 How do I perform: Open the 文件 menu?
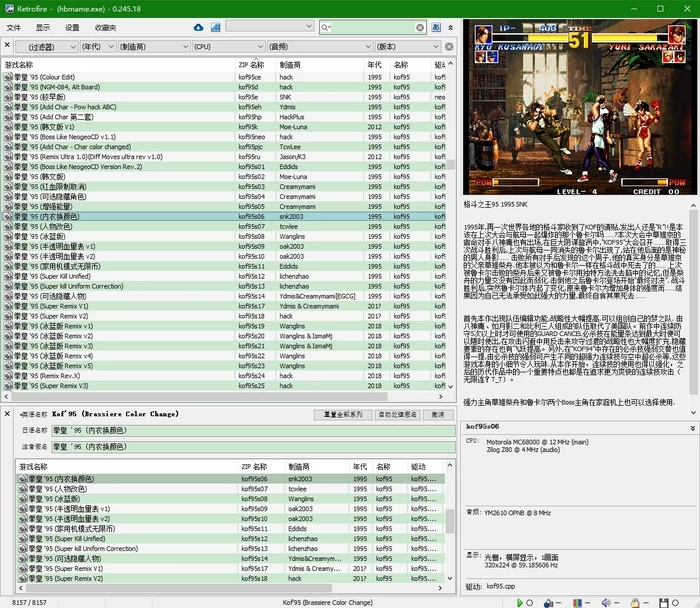point(13,27)
